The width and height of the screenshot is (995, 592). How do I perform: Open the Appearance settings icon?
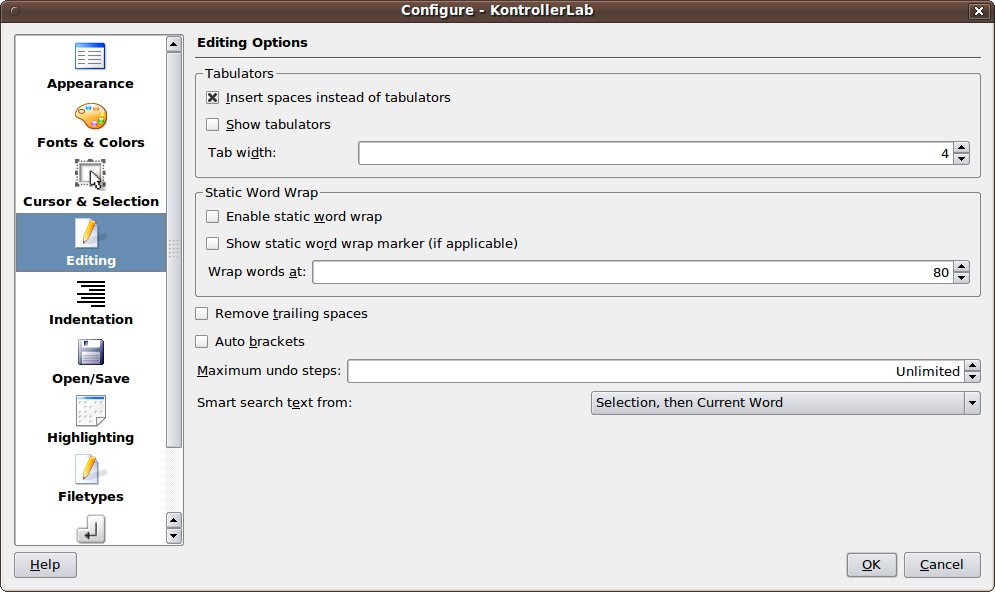(90, 57)
